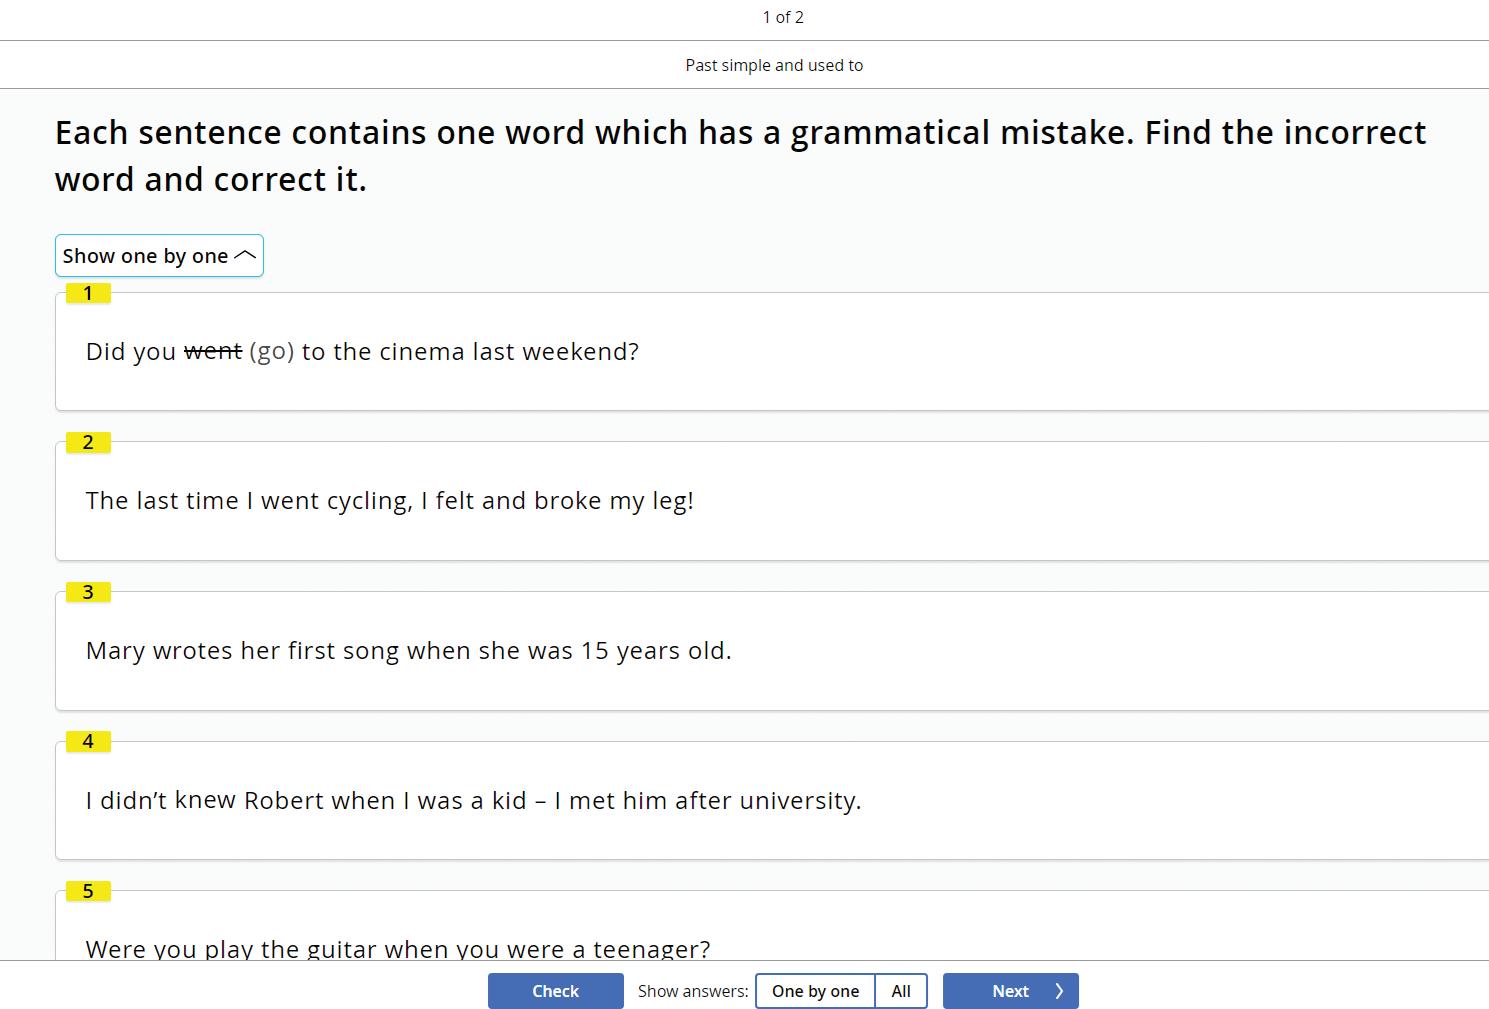Click the struck-through word 'went' in sentence 1
1489x1009 pixels.
[213, 352]
